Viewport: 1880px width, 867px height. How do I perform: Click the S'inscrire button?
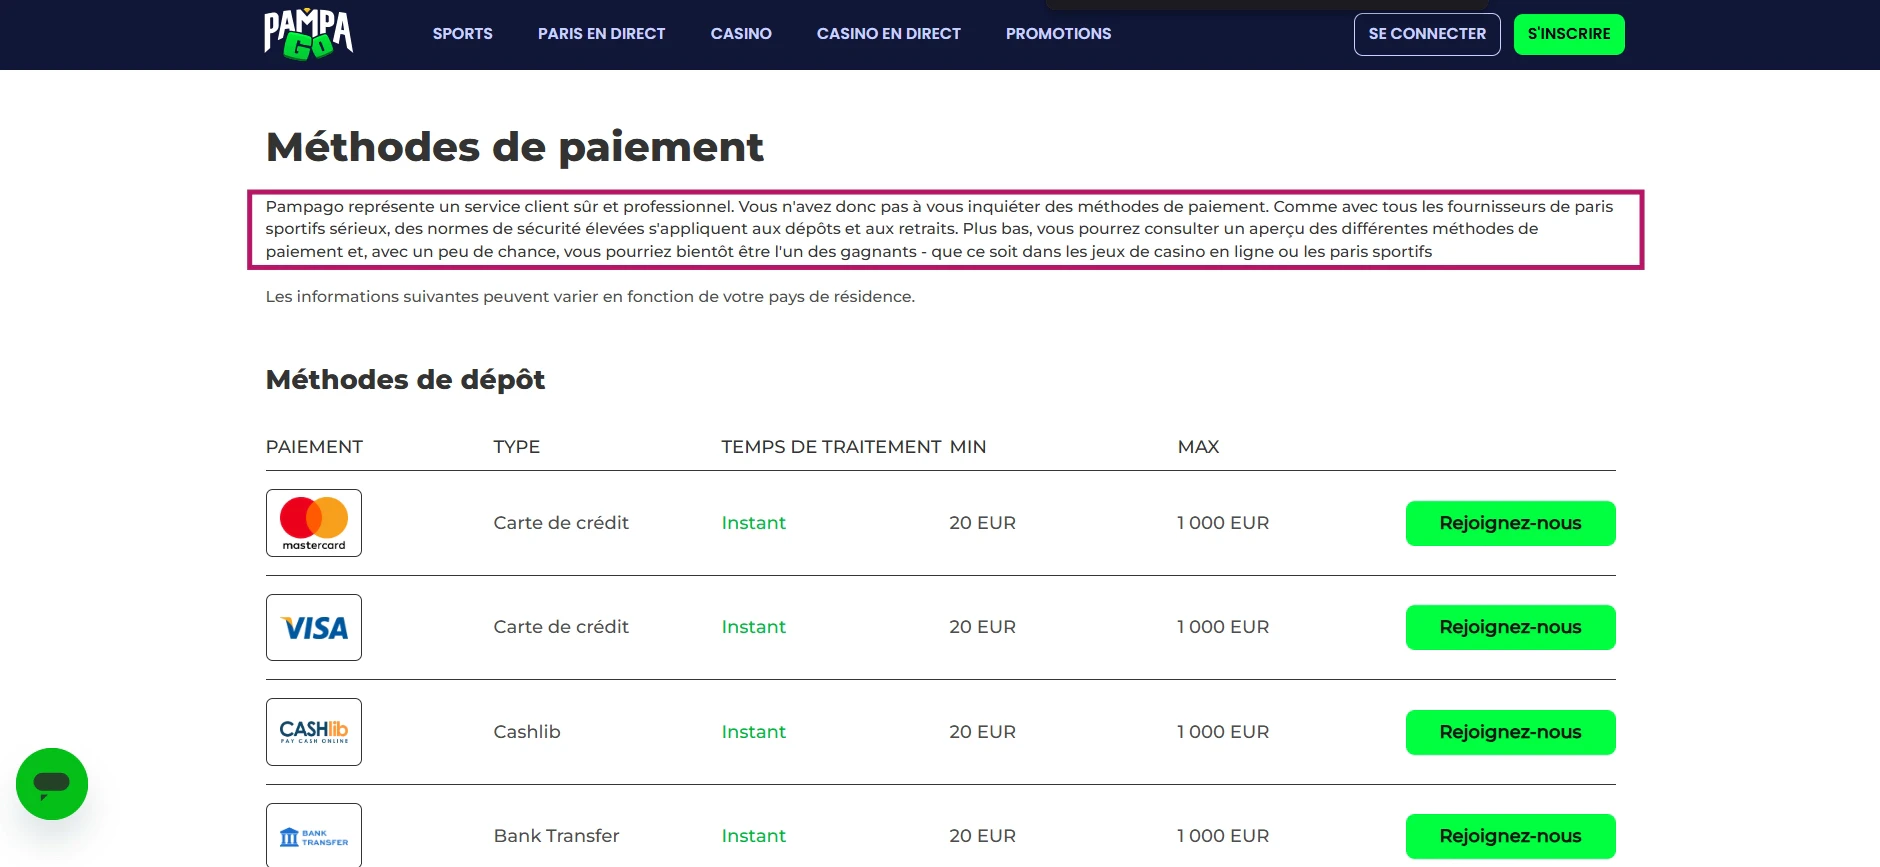point(1569,34)
